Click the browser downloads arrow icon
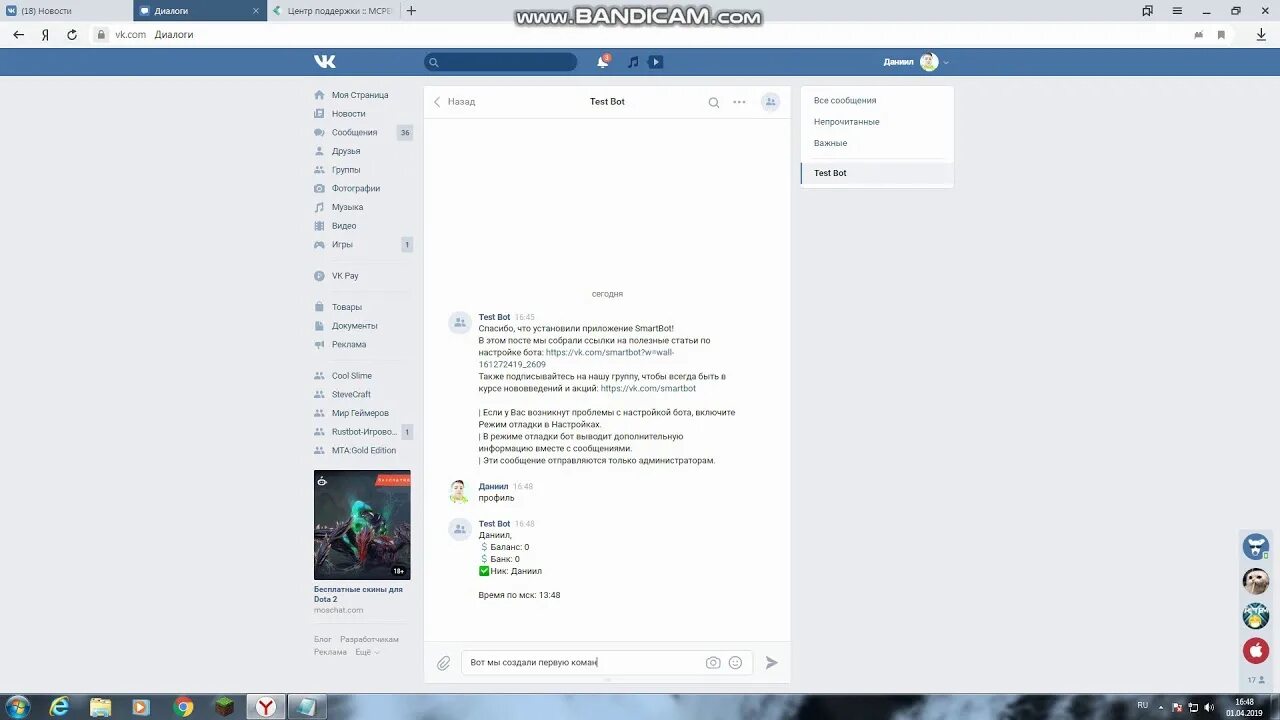The image size is (1280, 720). coord(1260,34)
